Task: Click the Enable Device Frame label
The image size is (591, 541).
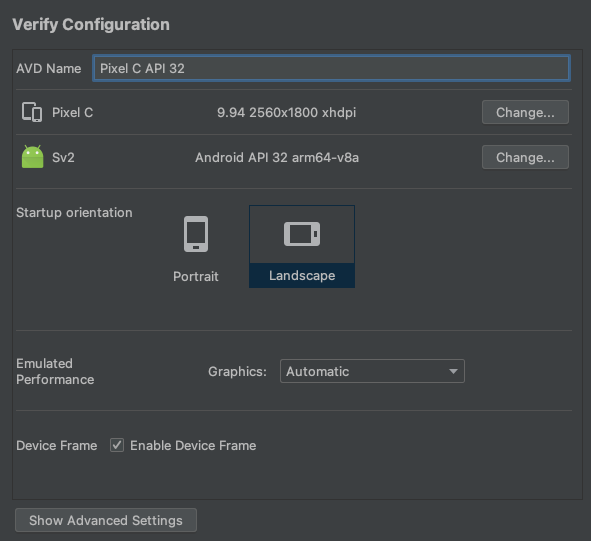Action: point(193,446)
